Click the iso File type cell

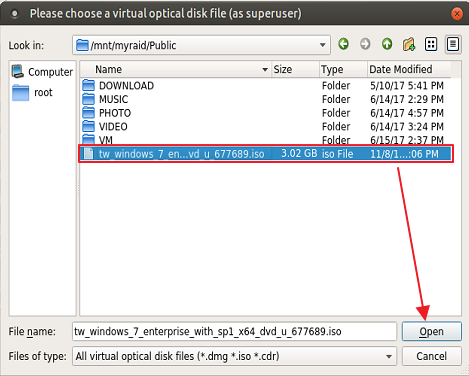pos(337,154)
